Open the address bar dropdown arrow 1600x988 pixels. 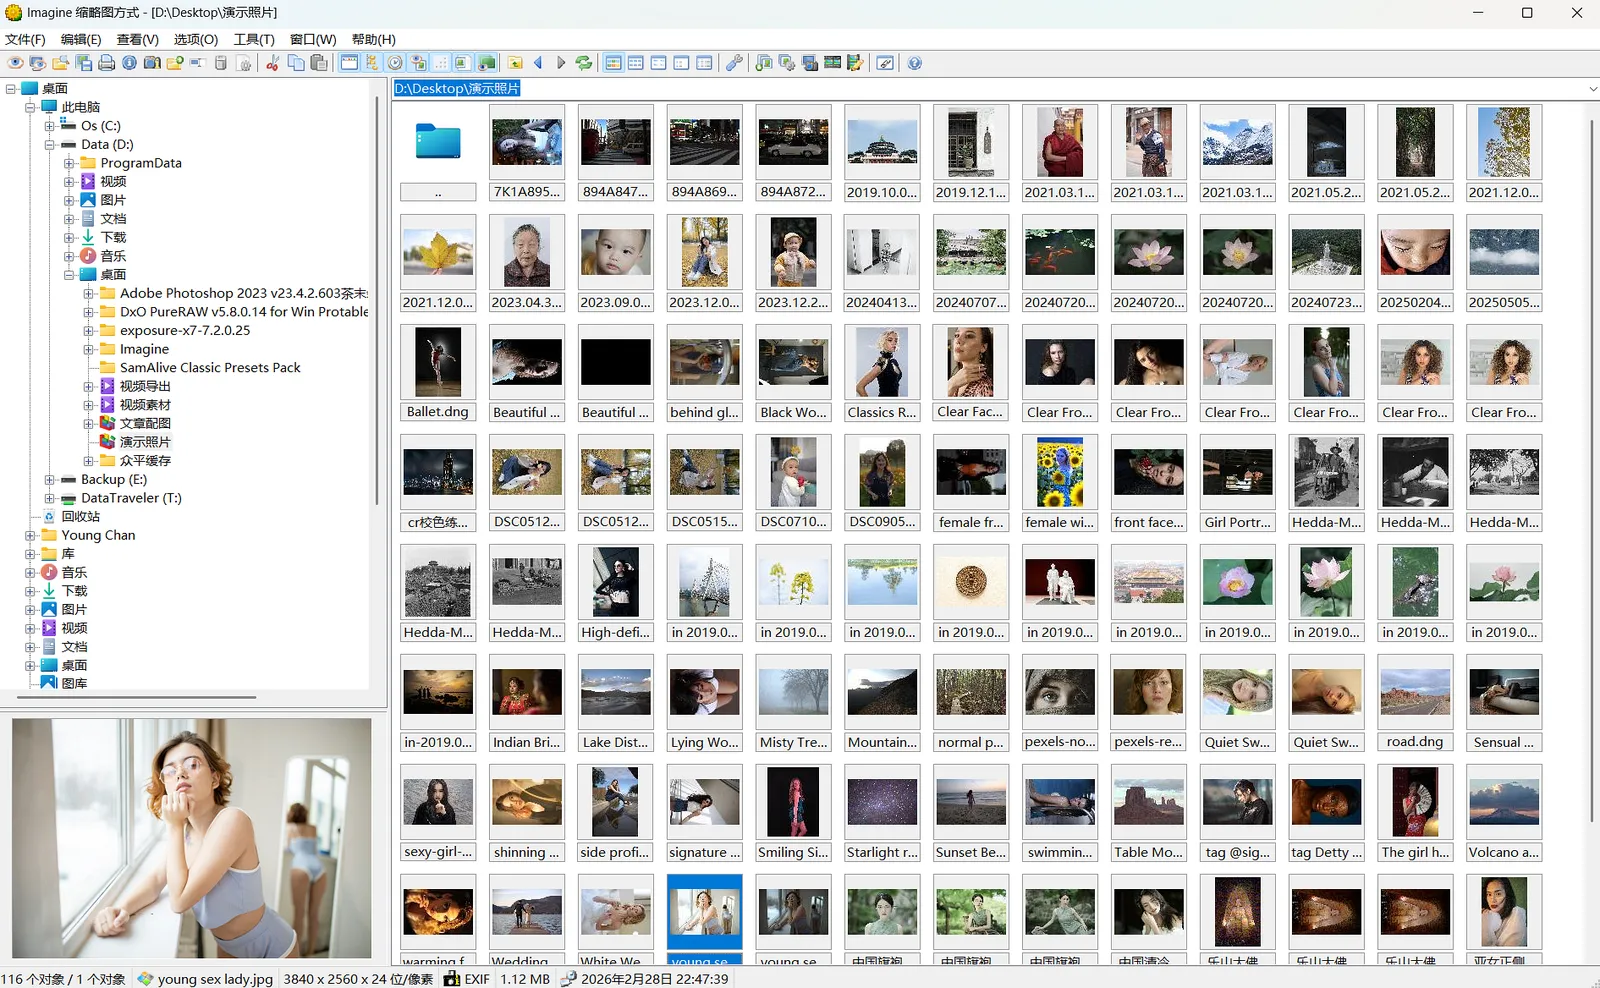[1592, 88]
